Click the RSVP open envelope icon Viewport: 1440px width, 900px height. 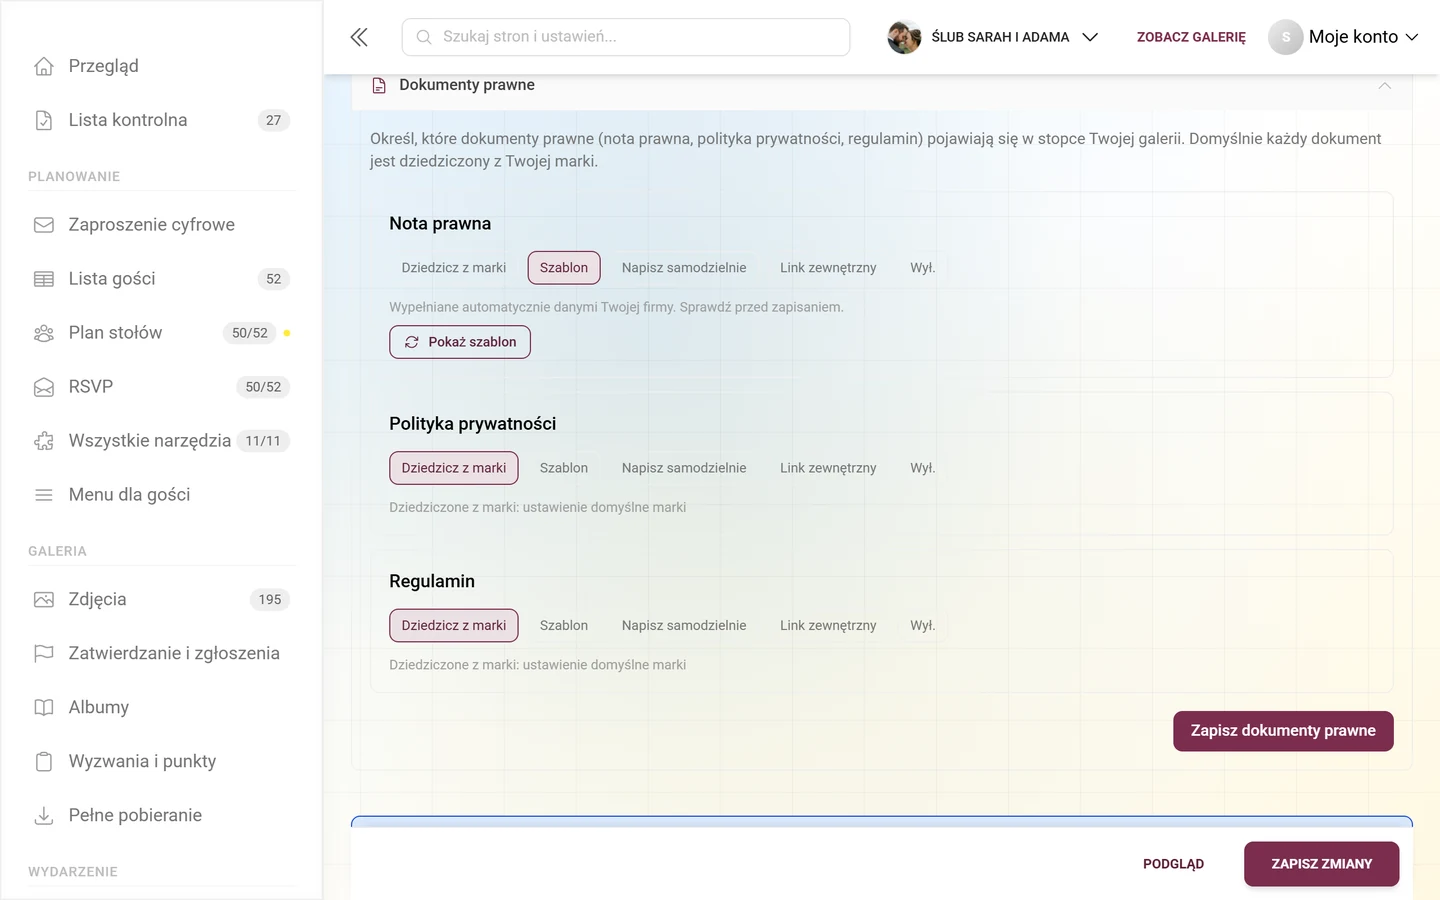pyautogui.click(x=44, y=387)
